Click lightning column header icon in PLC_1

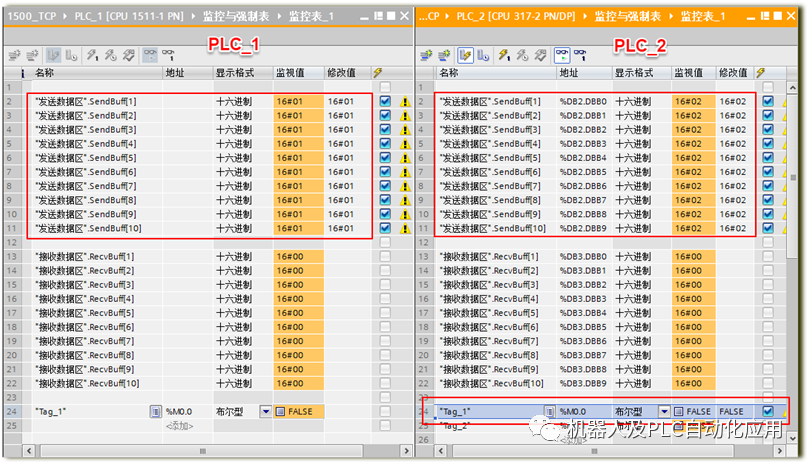(x=378, y=73)
